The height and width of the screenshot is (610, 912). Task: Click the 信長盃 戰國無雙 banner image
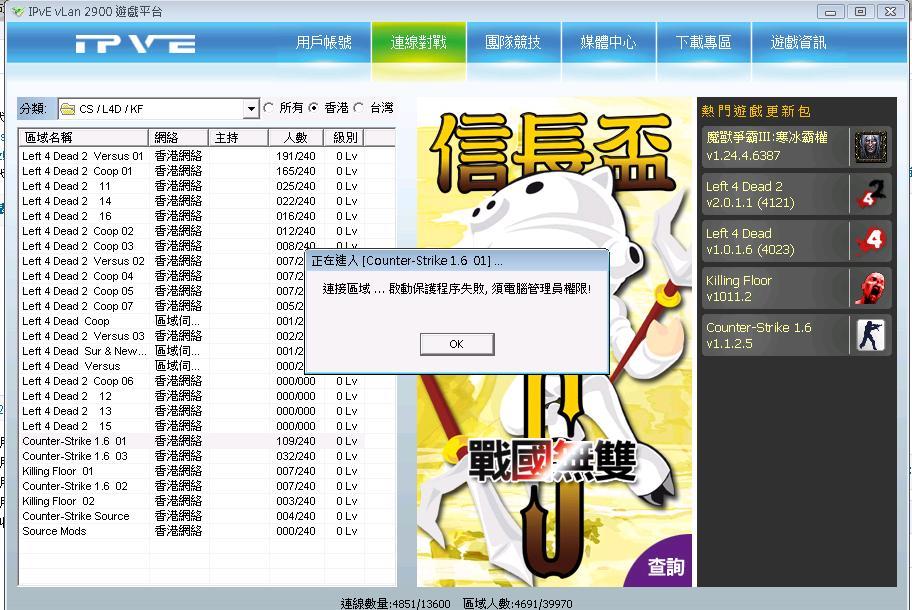pos(554,342)
